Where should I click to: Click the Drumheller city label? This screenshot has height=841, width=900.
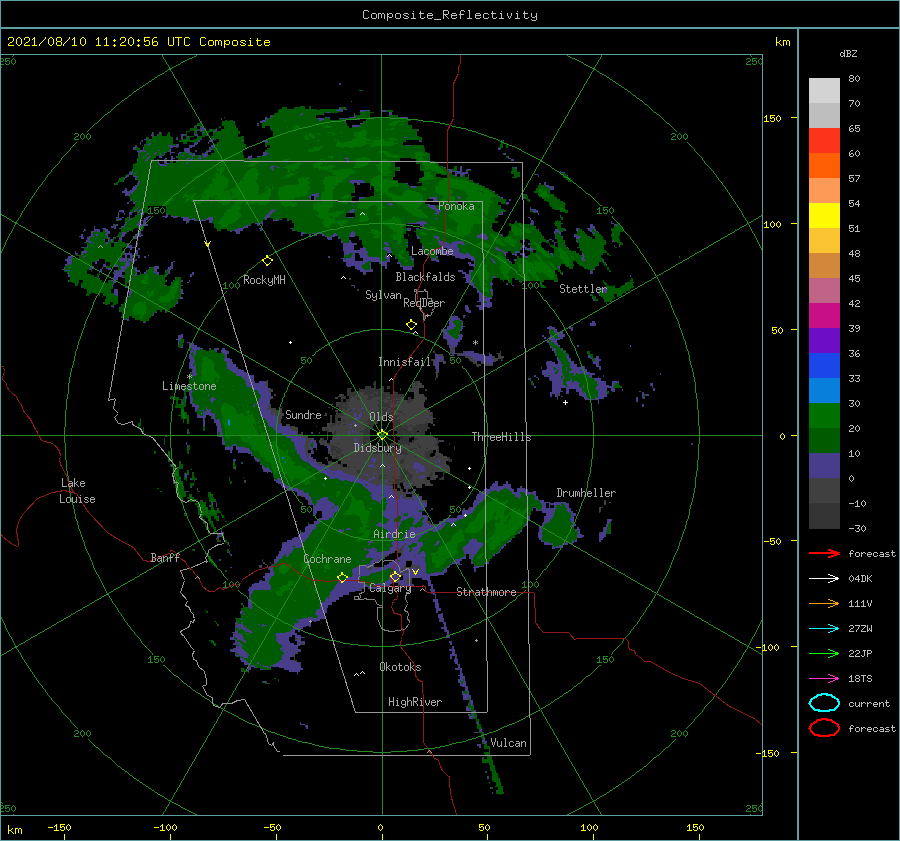pos(586,493)
